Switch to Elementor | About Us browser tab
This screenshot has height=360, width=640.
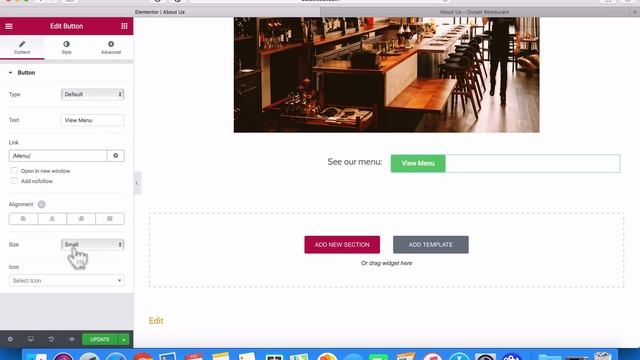coord(160,12)
